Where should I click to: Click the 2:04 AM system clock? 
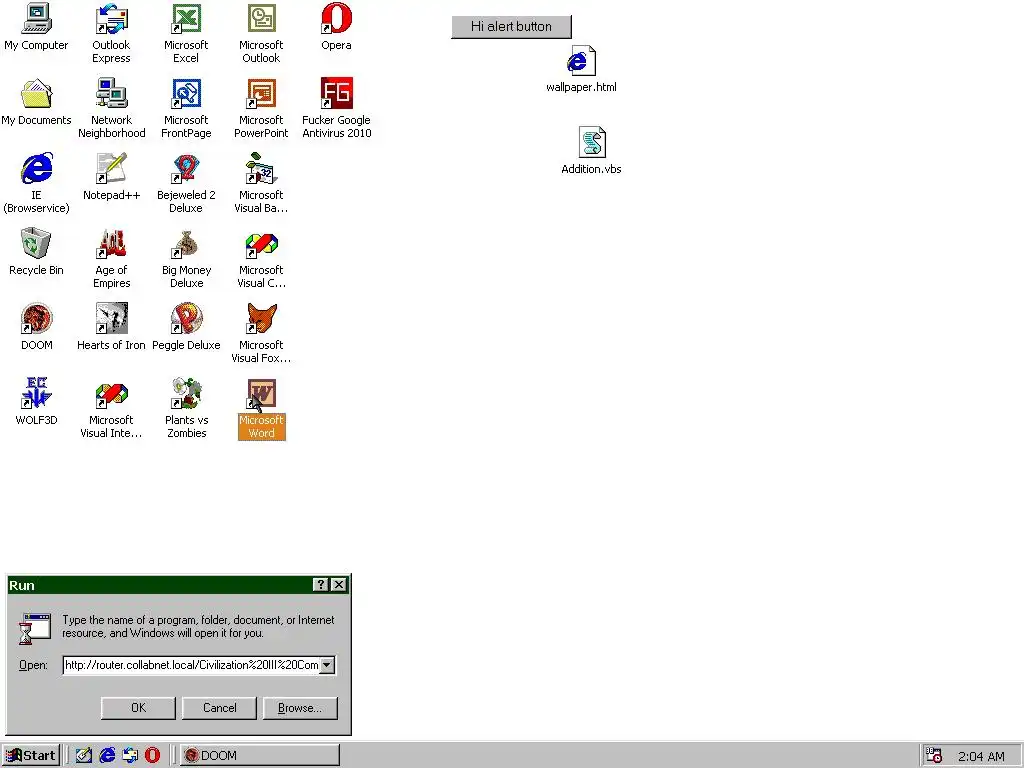(981, 756)
